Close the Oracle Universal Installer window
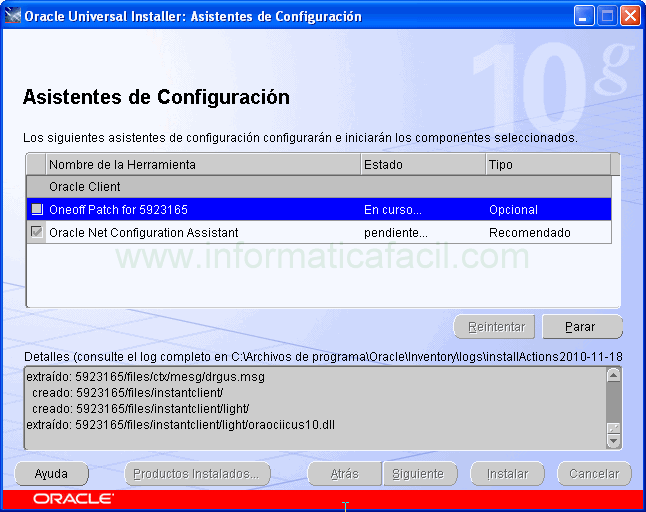This screenshot has height=512, width=646. [630, 16]
